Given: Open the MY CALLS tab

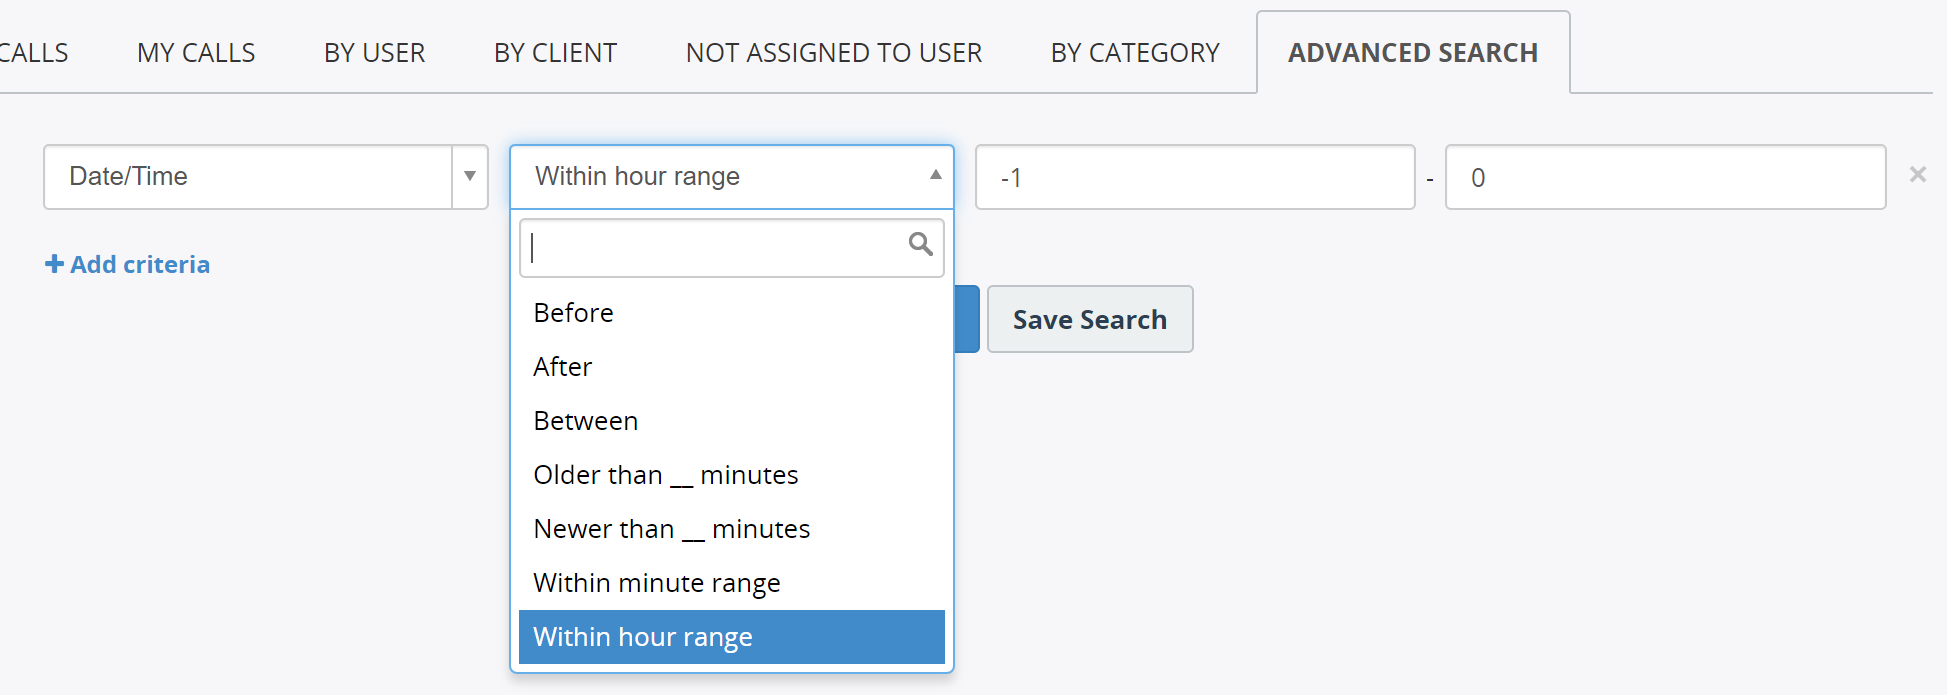Looking at the screenshot, I should pyautogui.click(x=196, y=53).
